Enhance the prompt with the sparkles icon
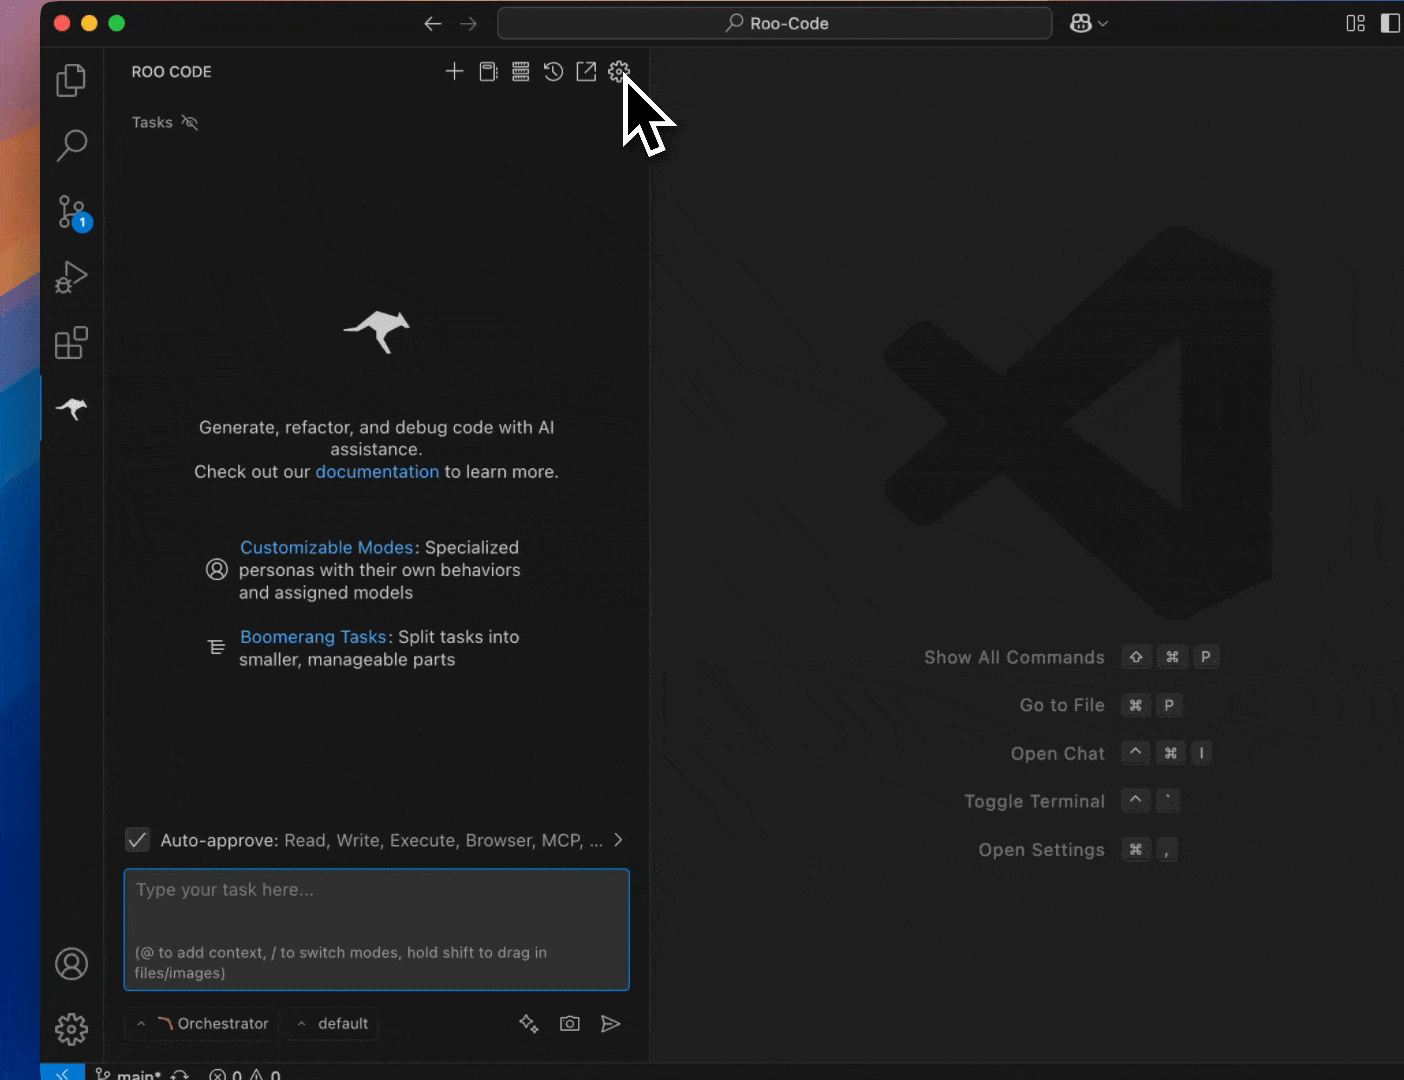1404x1080 pixels. [x=528, y=1023]
